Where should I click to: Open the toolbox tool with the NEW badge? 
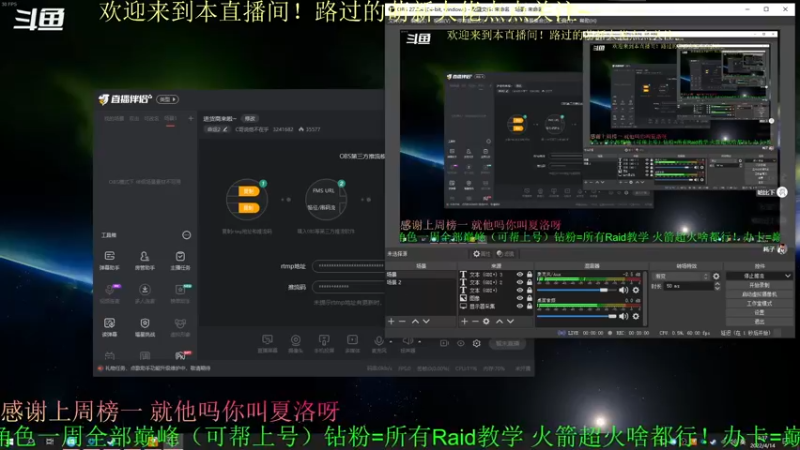pos(181,293)
